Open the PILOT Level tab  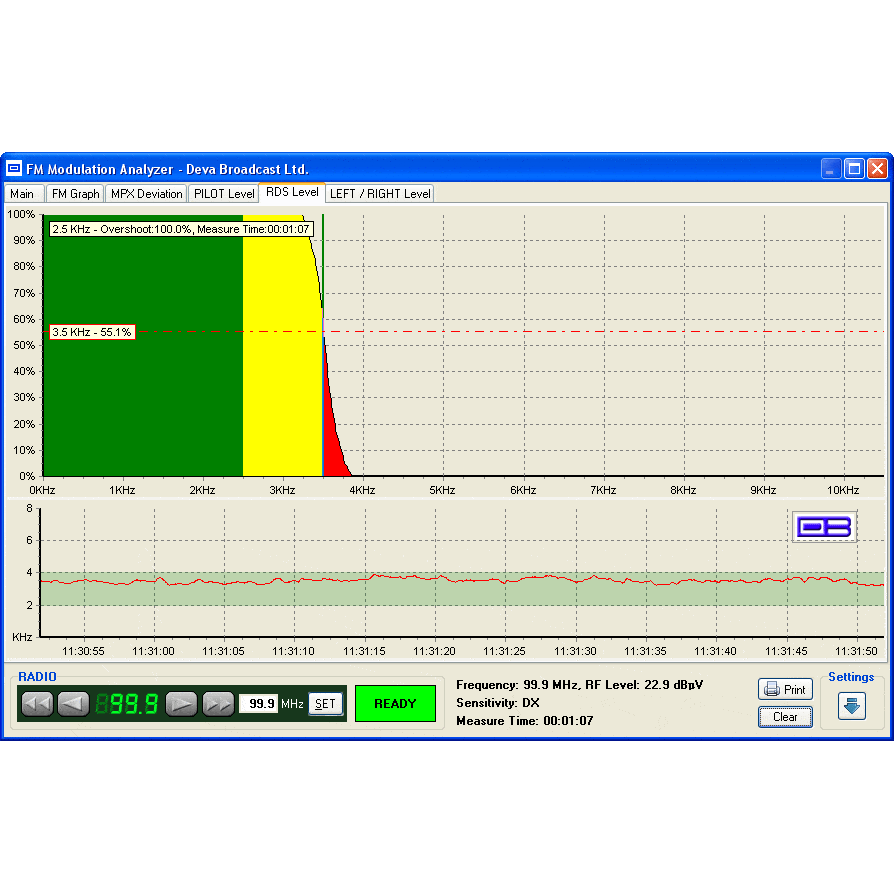click(x=224, y=194)
